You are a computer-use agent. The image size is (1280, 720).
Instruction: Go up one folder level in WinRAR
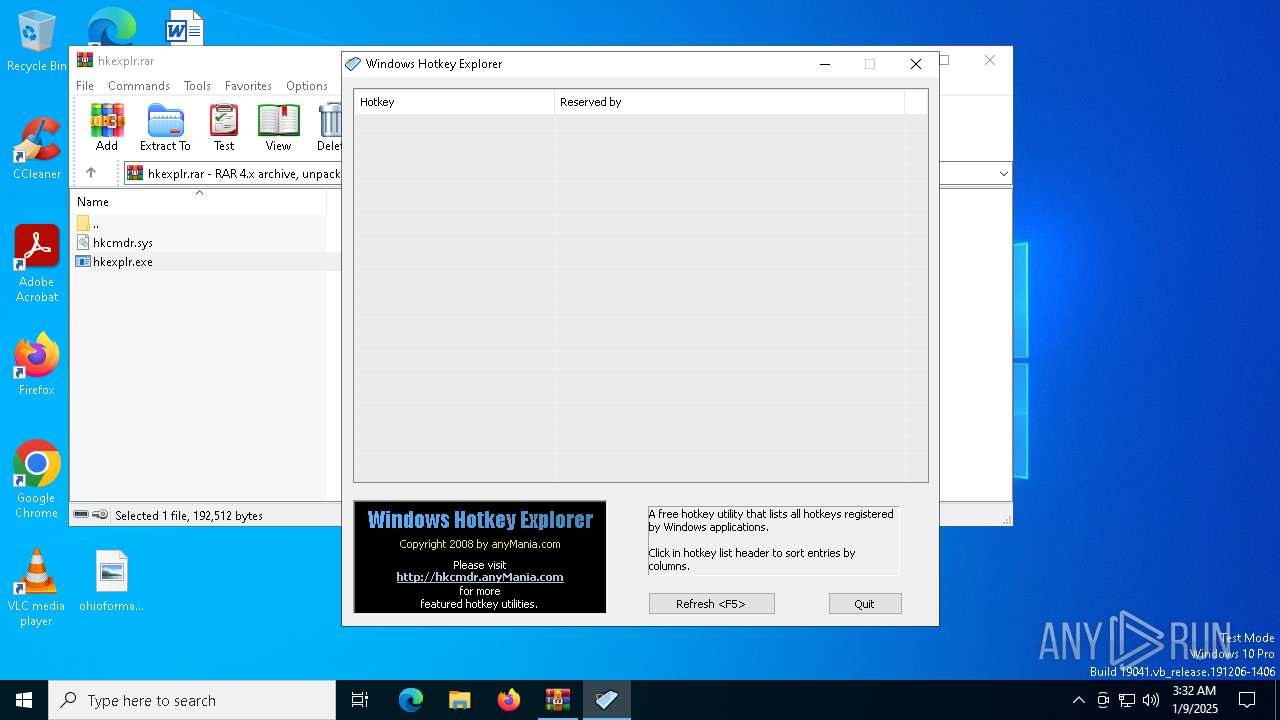click(x=91, y=173)
